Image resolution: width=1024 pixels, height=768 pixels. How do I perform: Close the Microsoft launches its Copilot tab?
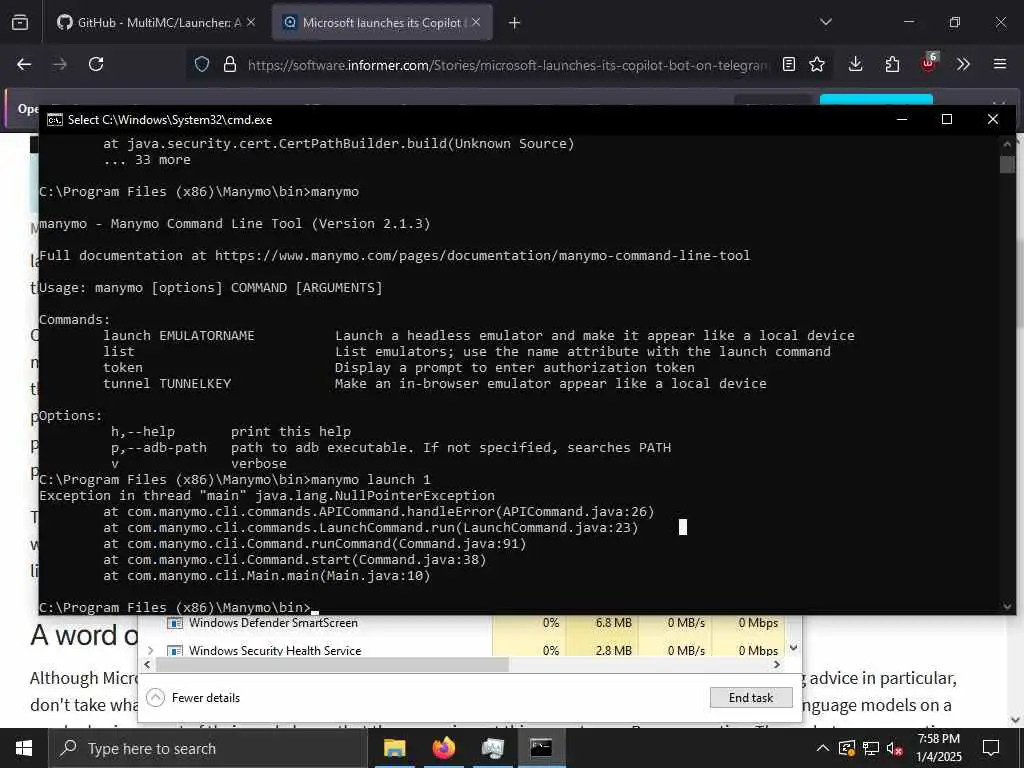click(476, 23)
